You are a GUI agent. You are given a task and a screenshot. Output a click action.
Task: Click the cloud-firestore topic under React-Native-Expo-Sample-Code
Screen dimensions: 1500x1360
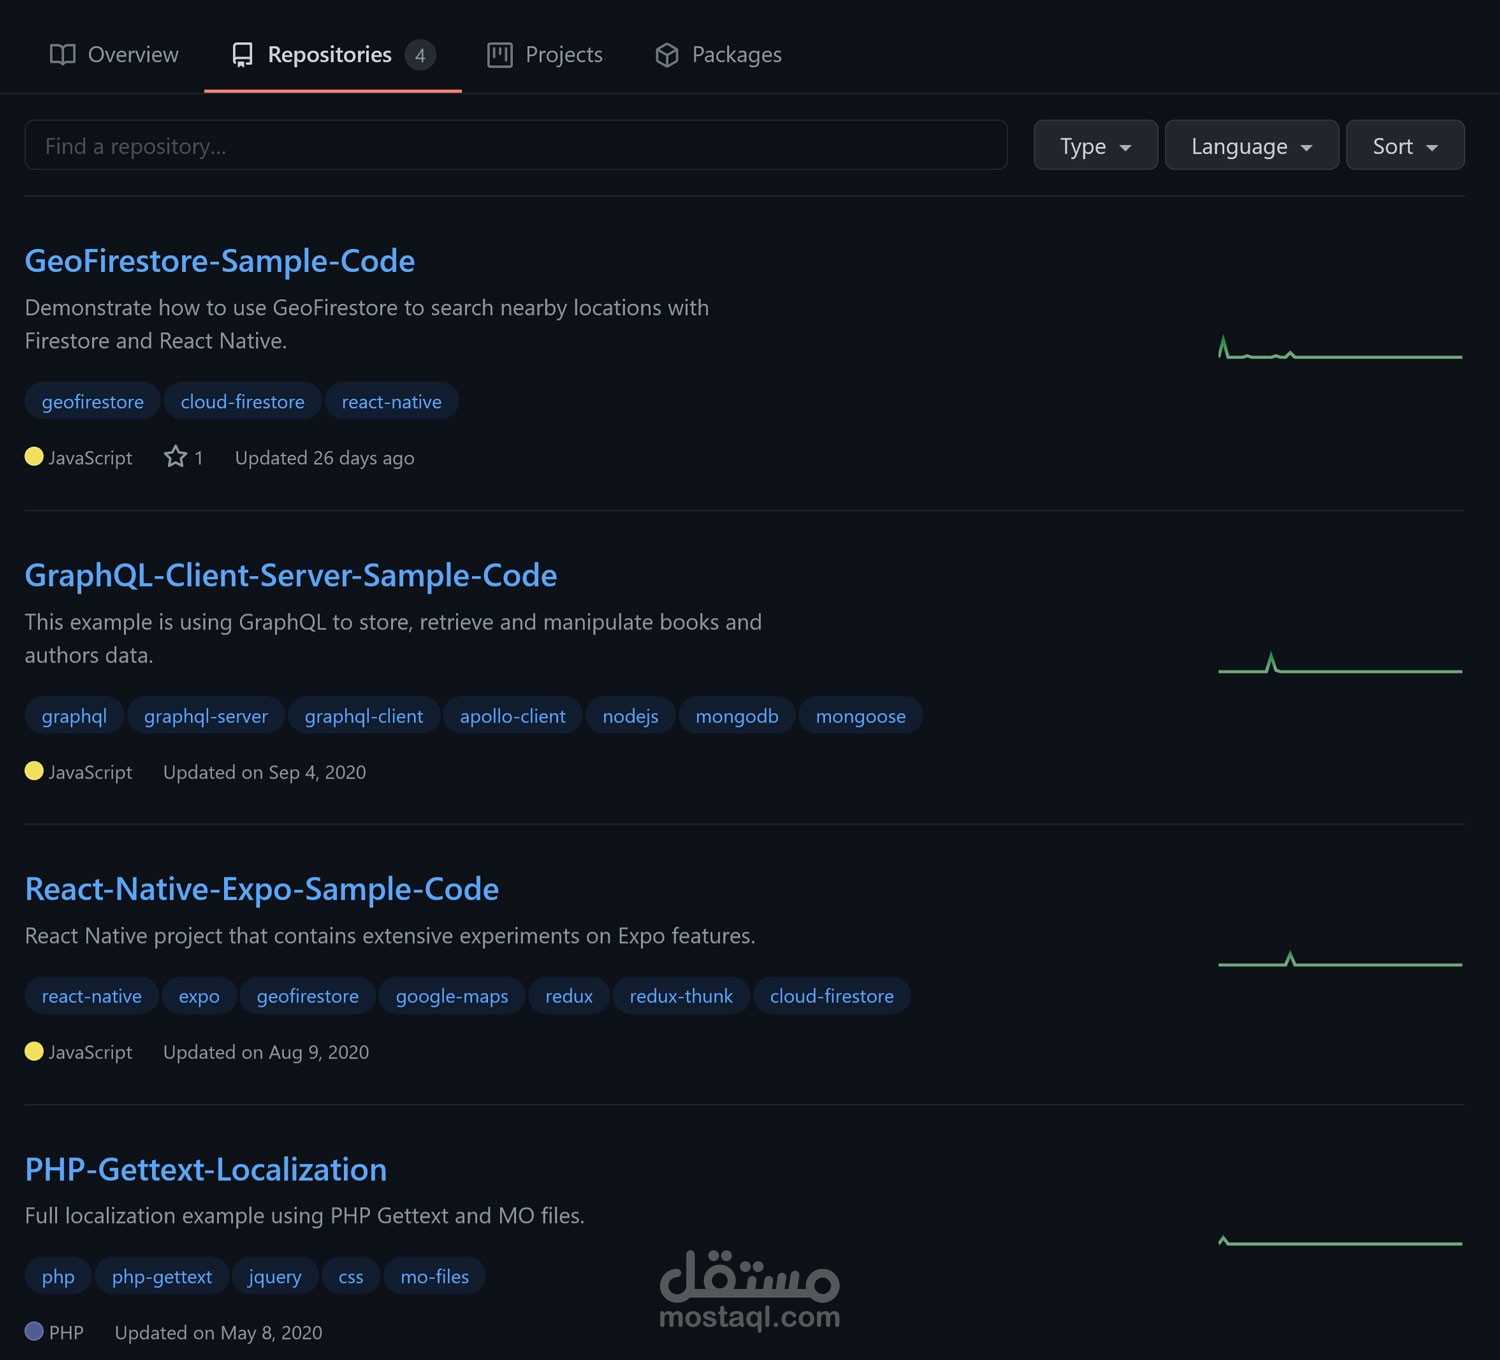(832, 996)
